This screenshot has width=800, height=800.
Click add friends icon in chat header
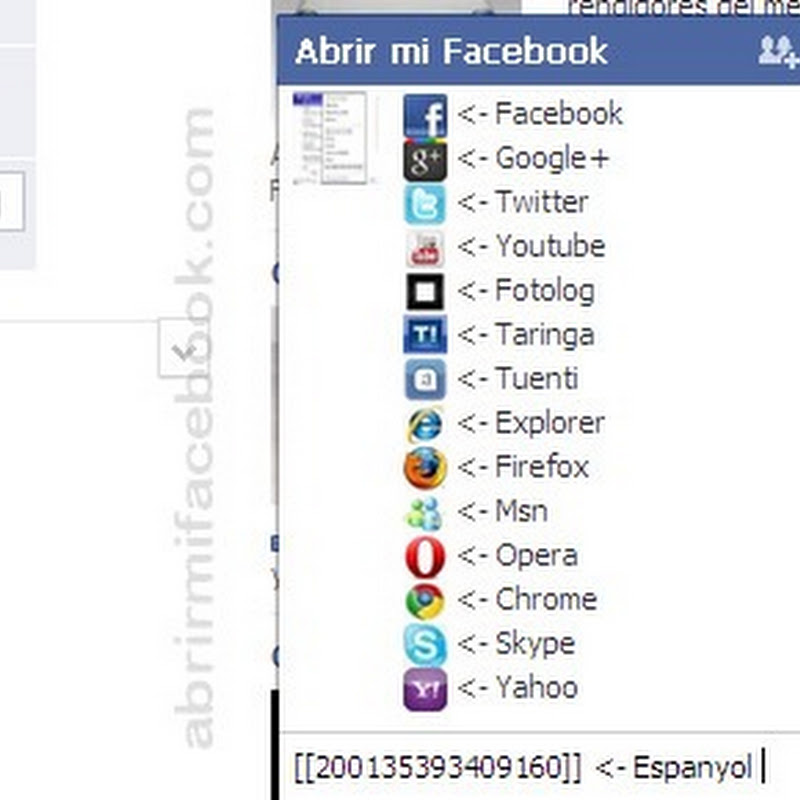point(778,52)
